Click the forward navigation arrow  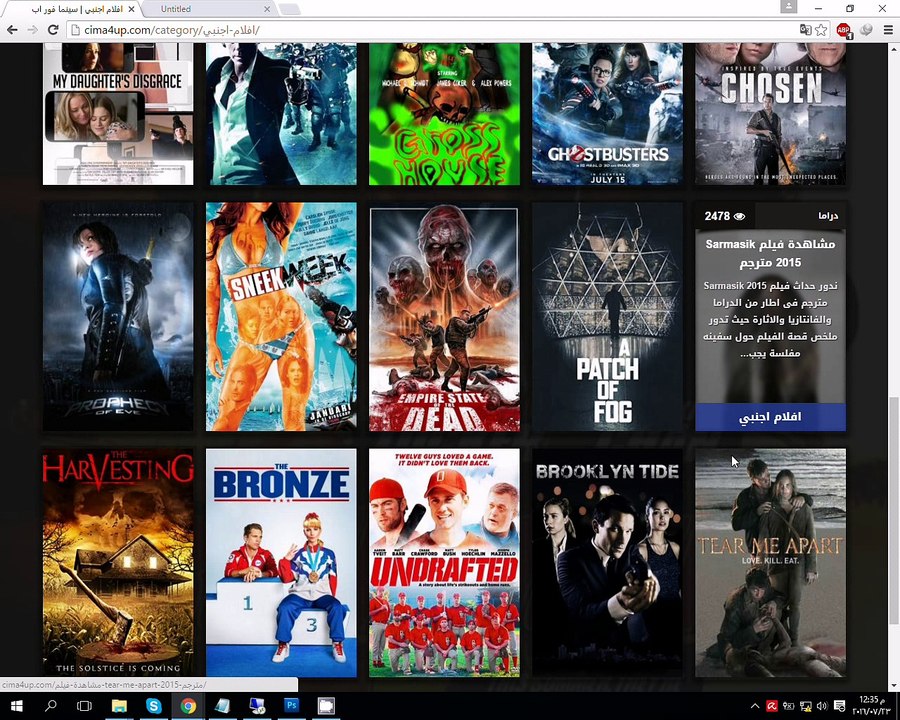point(33,30)
